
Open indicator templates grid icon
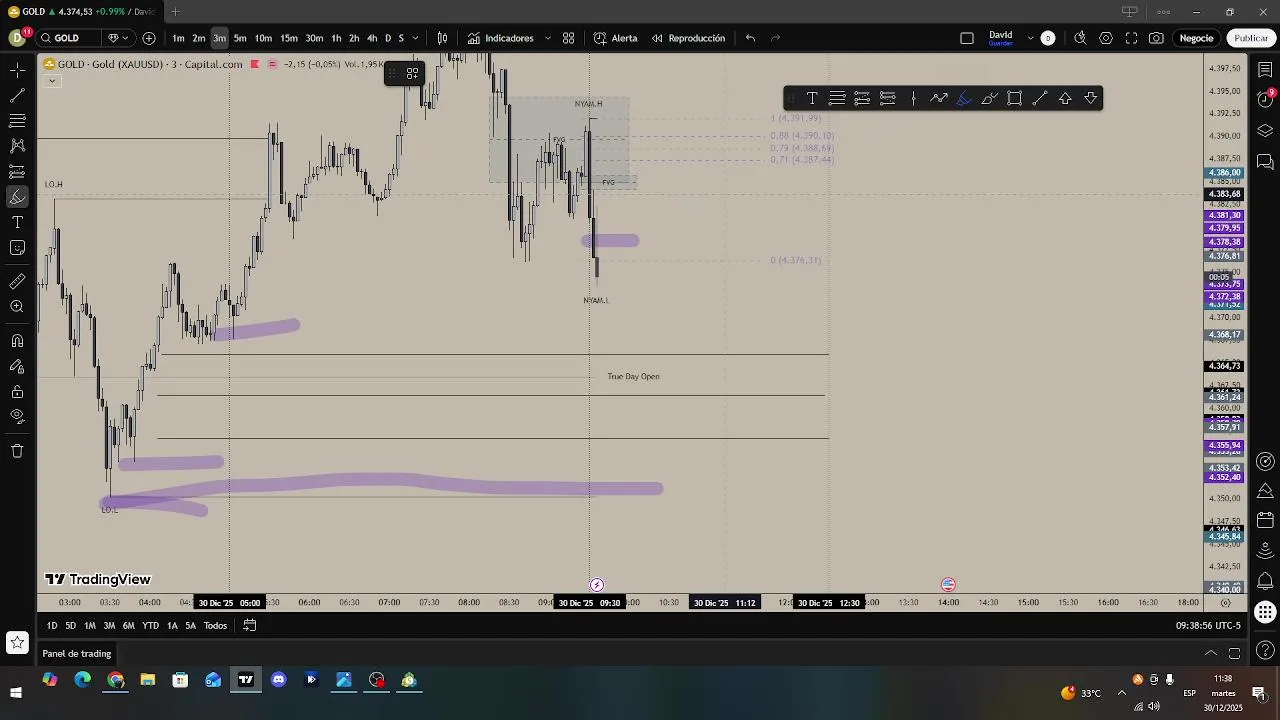568,38
